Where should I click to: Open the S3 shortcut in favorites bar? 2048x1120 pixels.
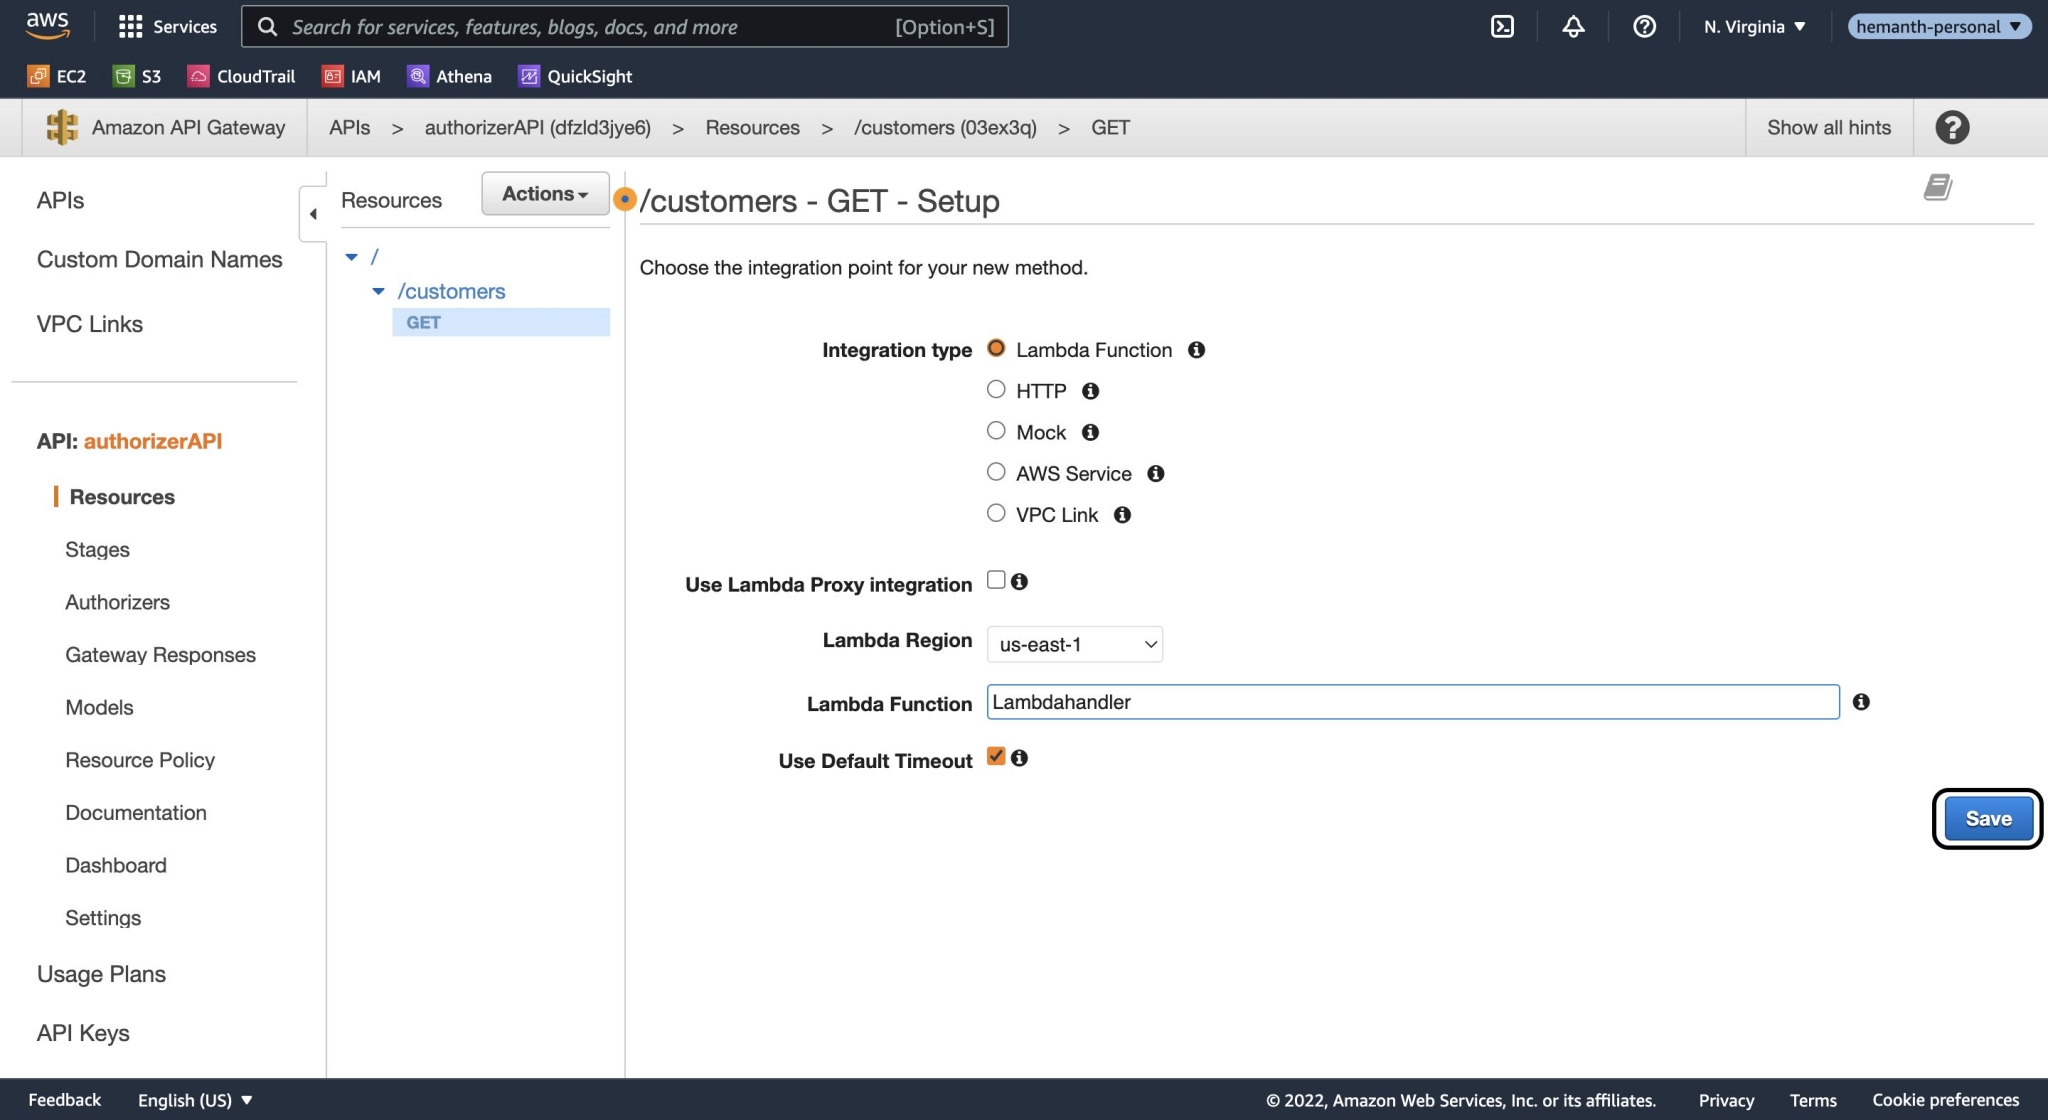coord(137,76)
